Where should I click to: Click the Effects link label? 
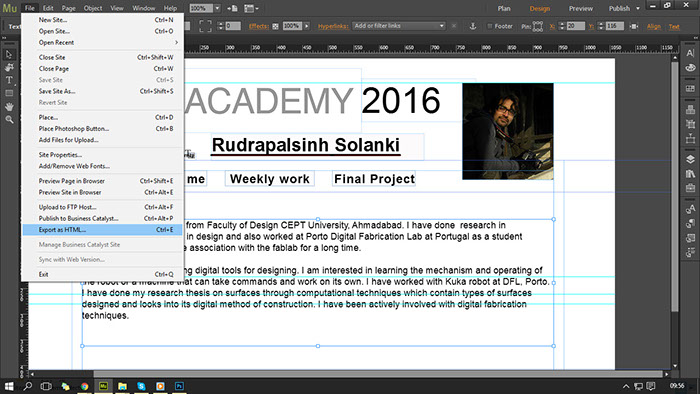pyautogui.click(x=258, y=26)
